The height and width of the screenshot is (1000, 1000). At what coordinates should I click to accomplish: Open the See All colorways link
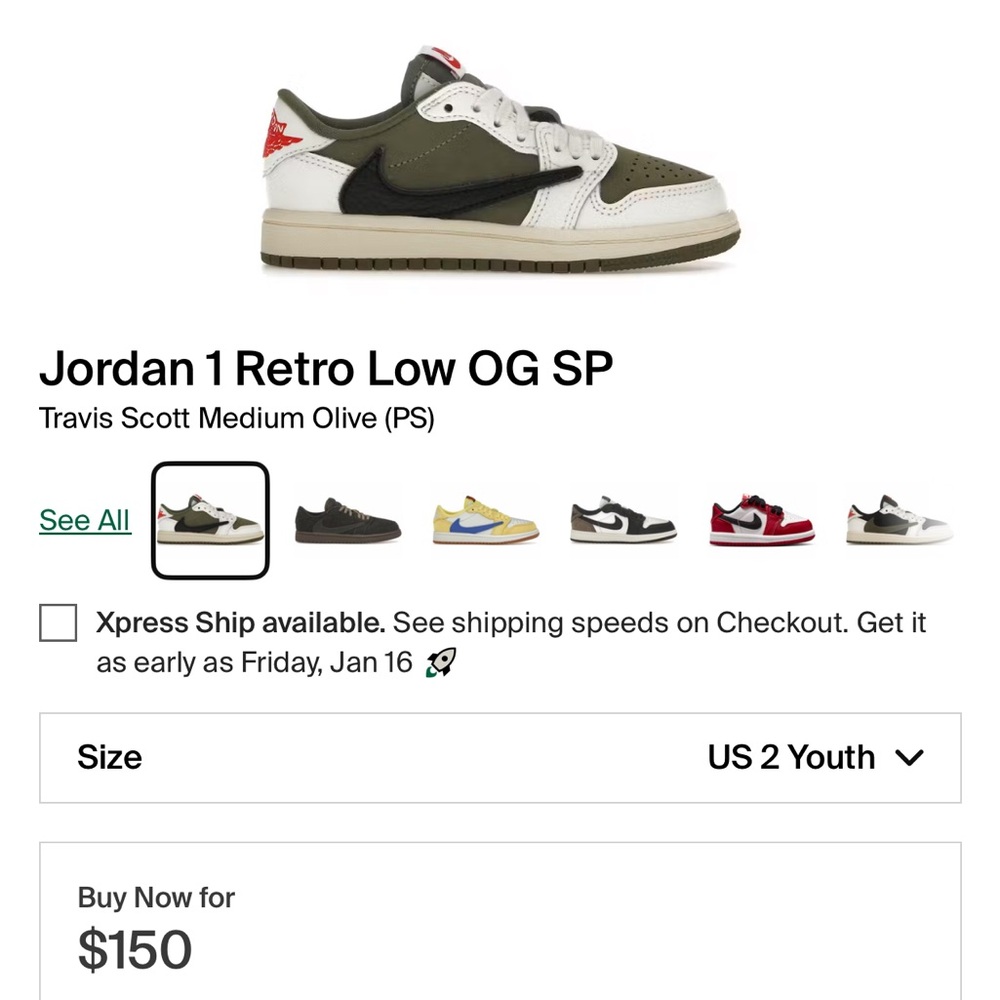(83, 520)
